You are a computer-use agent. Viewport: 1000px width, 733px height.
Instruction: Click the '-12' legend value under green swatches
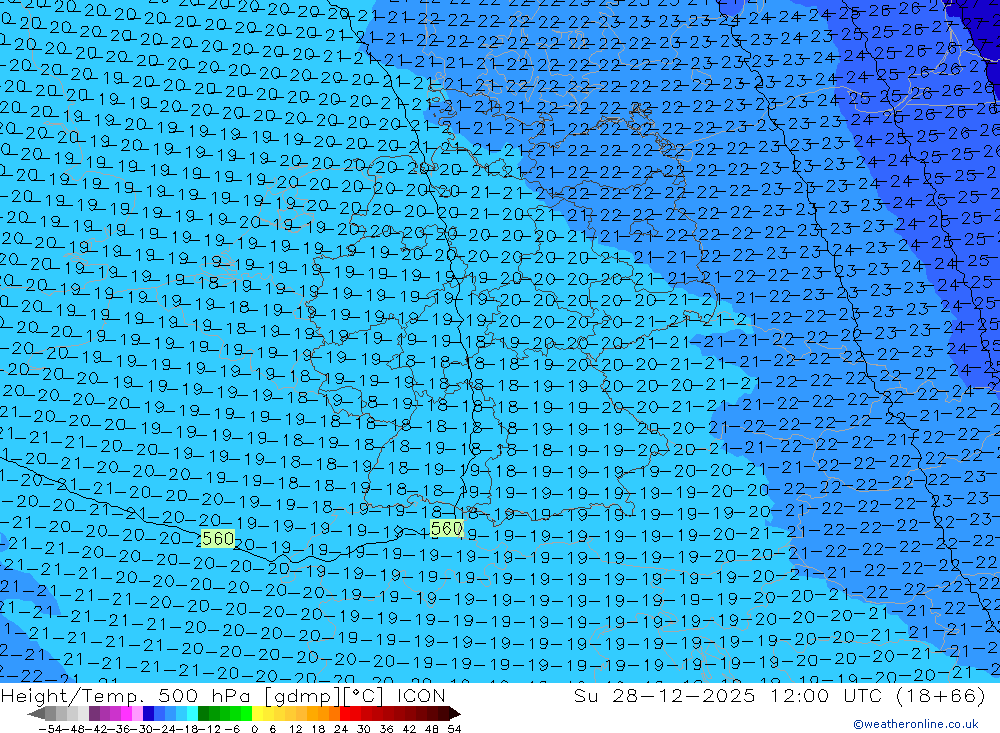(x=210, y=729)
